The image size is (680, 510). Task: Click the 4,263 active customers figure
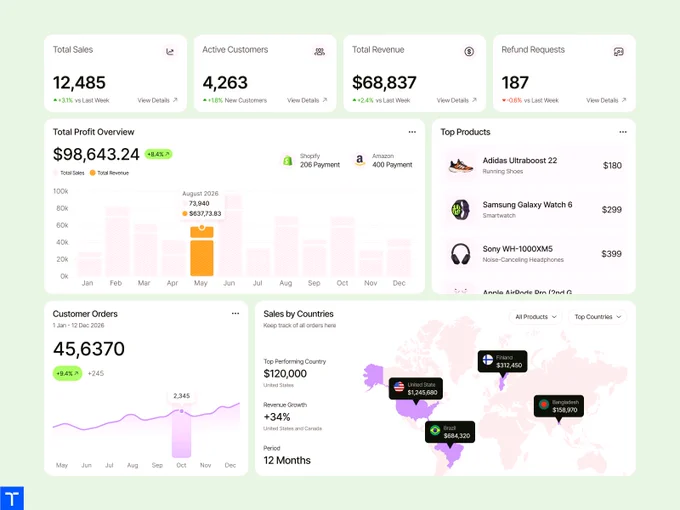coord(225,83)
